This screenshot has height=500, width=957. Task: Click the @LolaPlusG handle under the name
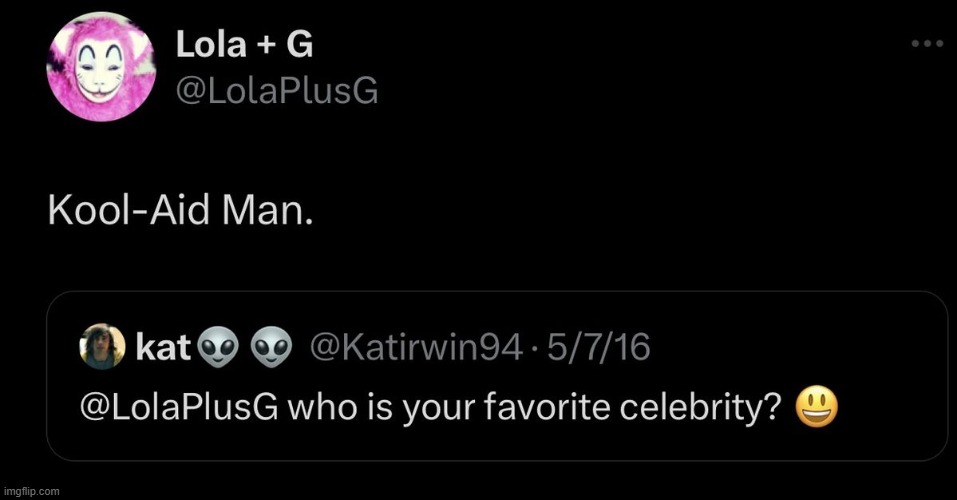(277, 91)
